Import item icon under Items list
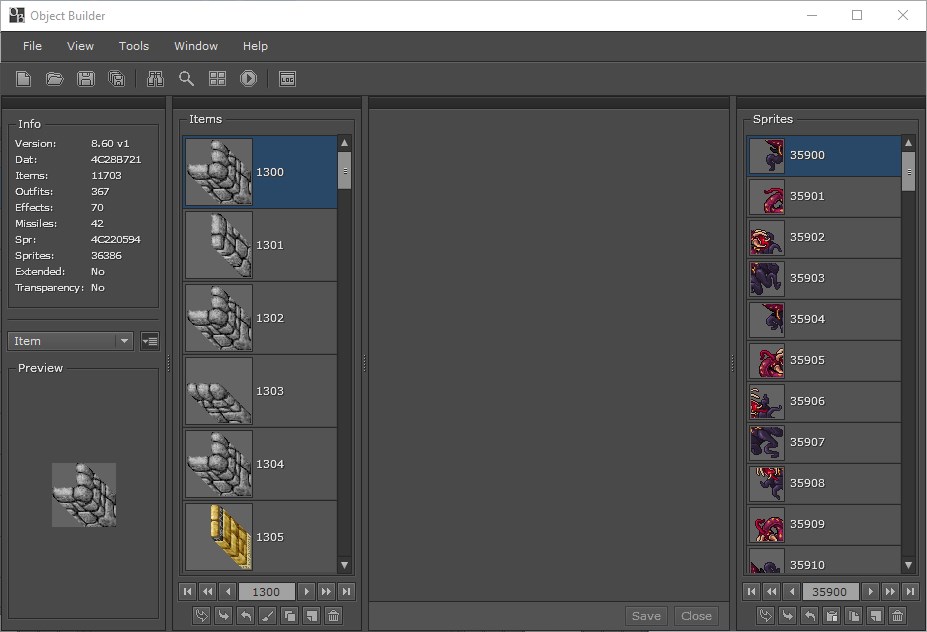The image size is (927, 632). click(x=223, y=616)
